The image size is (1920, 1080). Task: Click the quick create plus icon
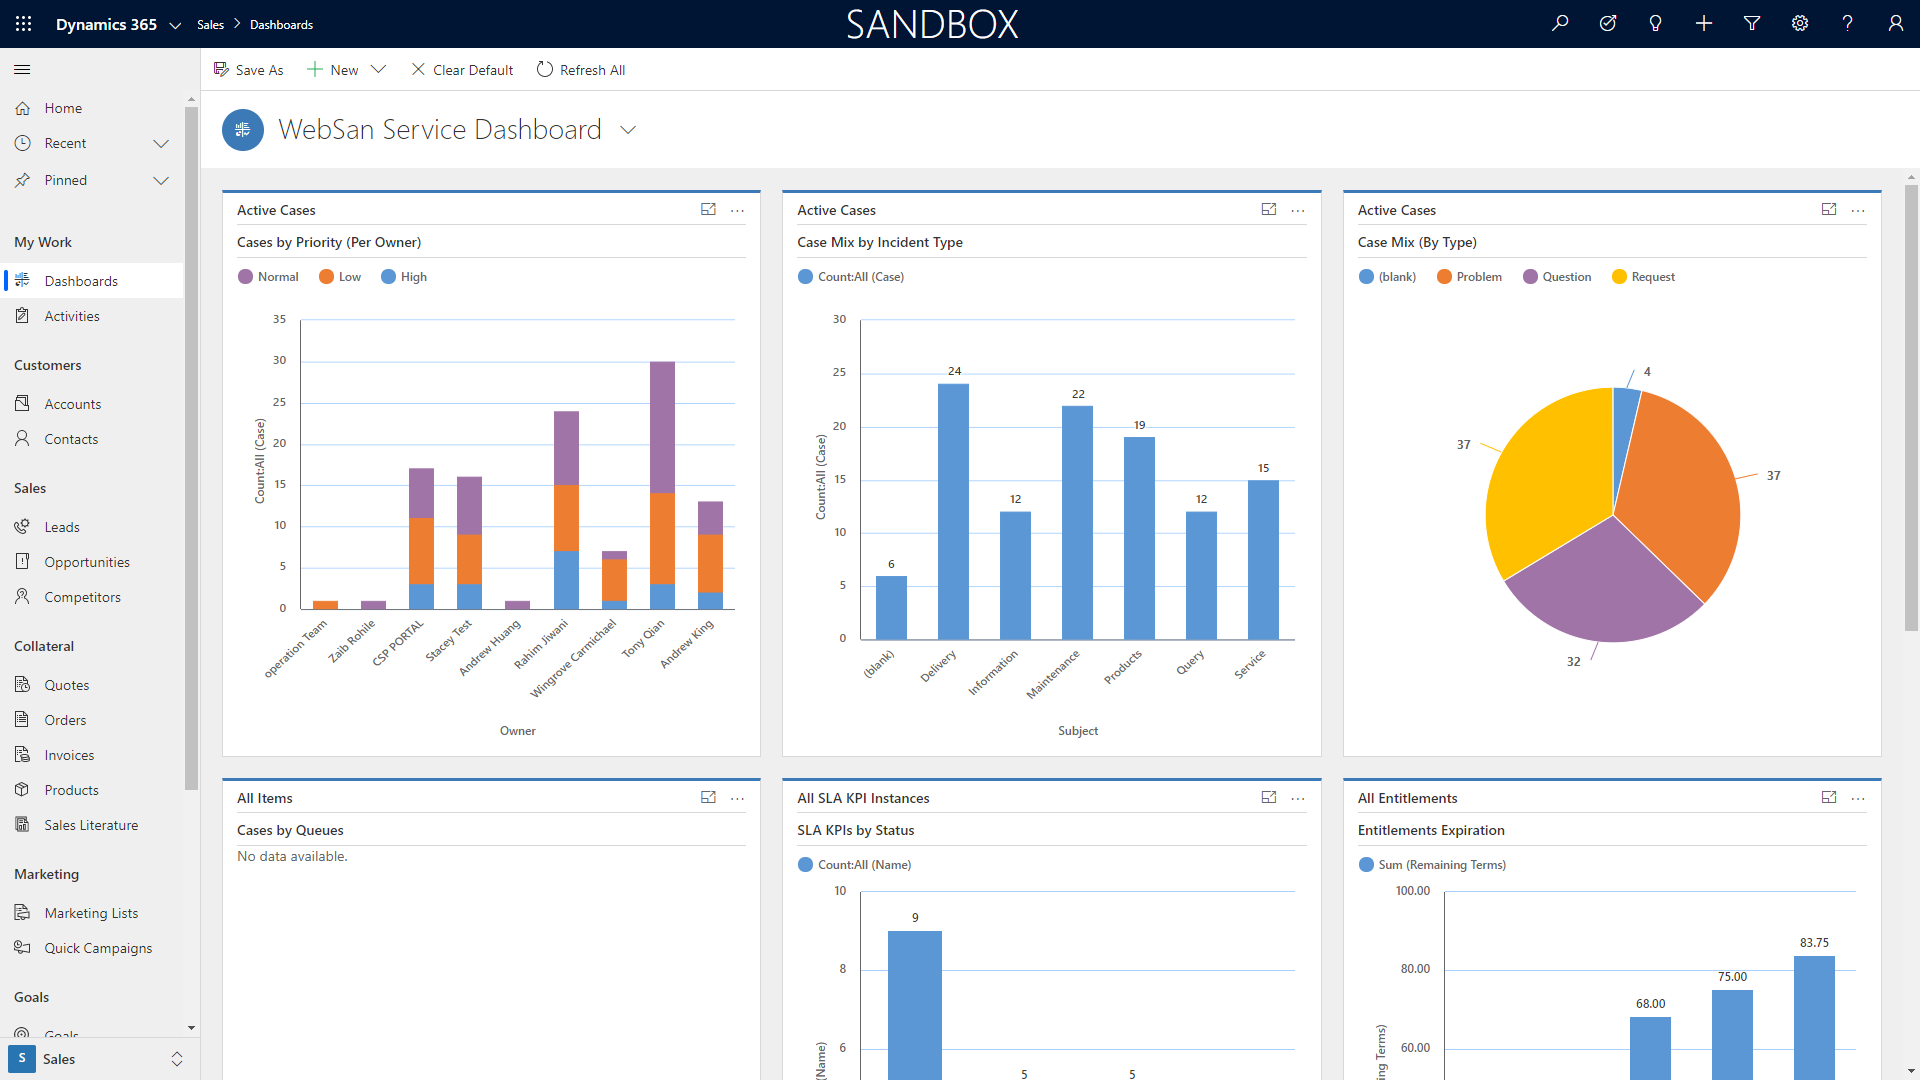click(x=1704, y=24)
